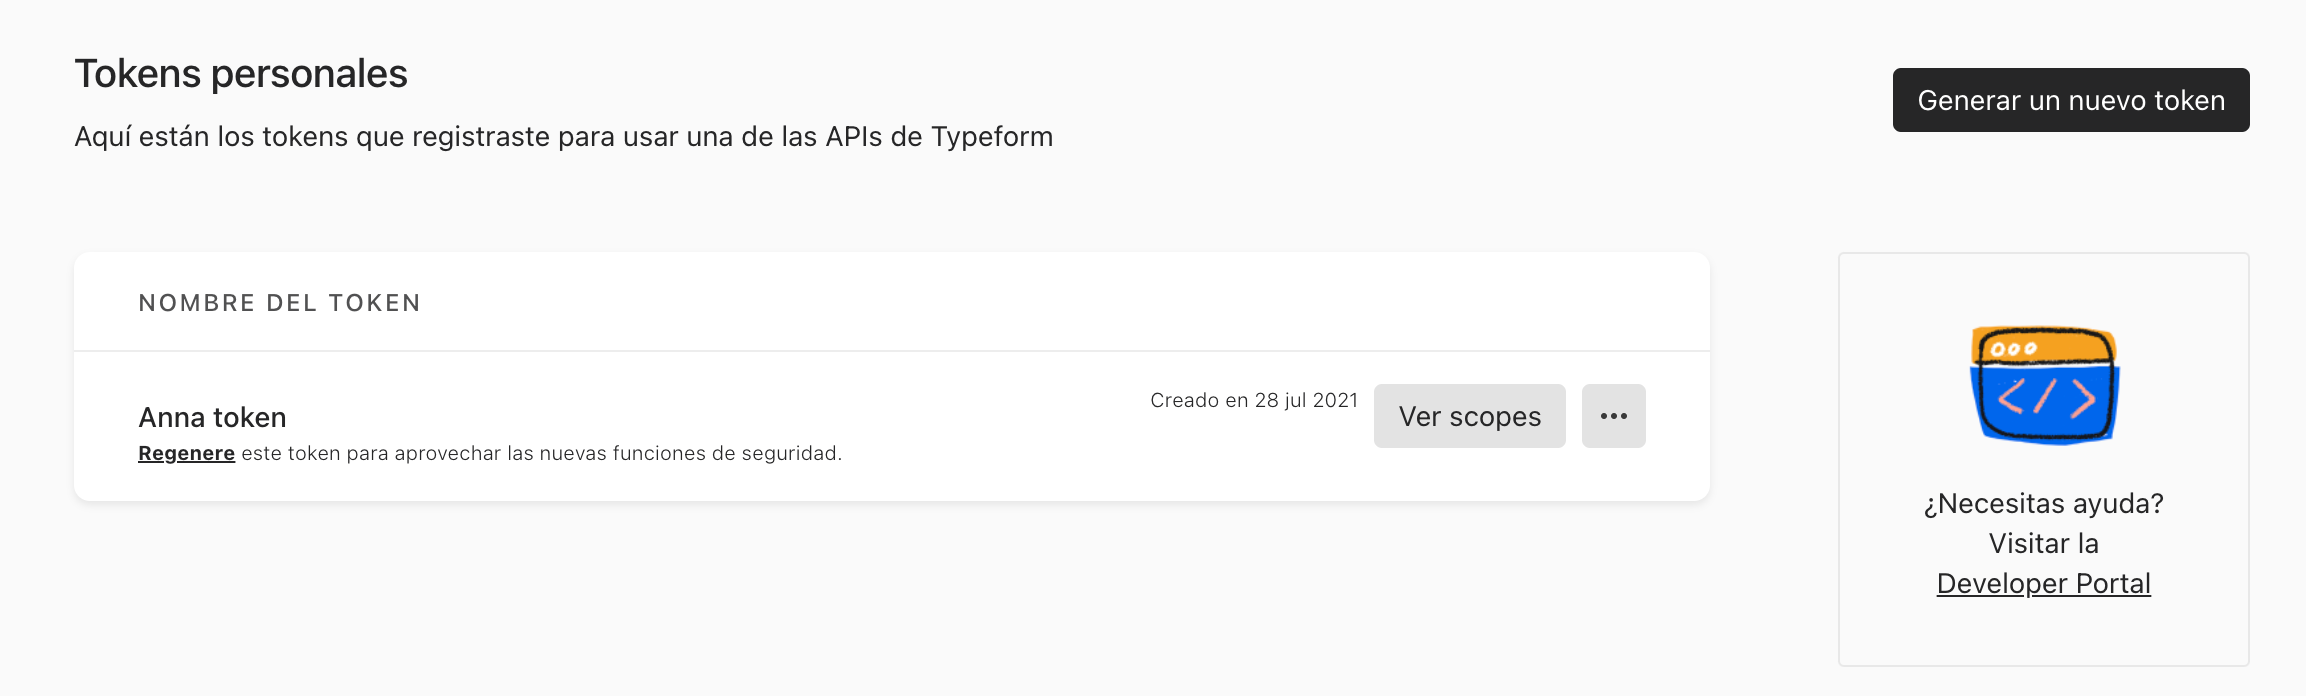Click the orange title bar of code illustration
This screenshot has height=696, width=2306.
click(x=2044, y=347)
